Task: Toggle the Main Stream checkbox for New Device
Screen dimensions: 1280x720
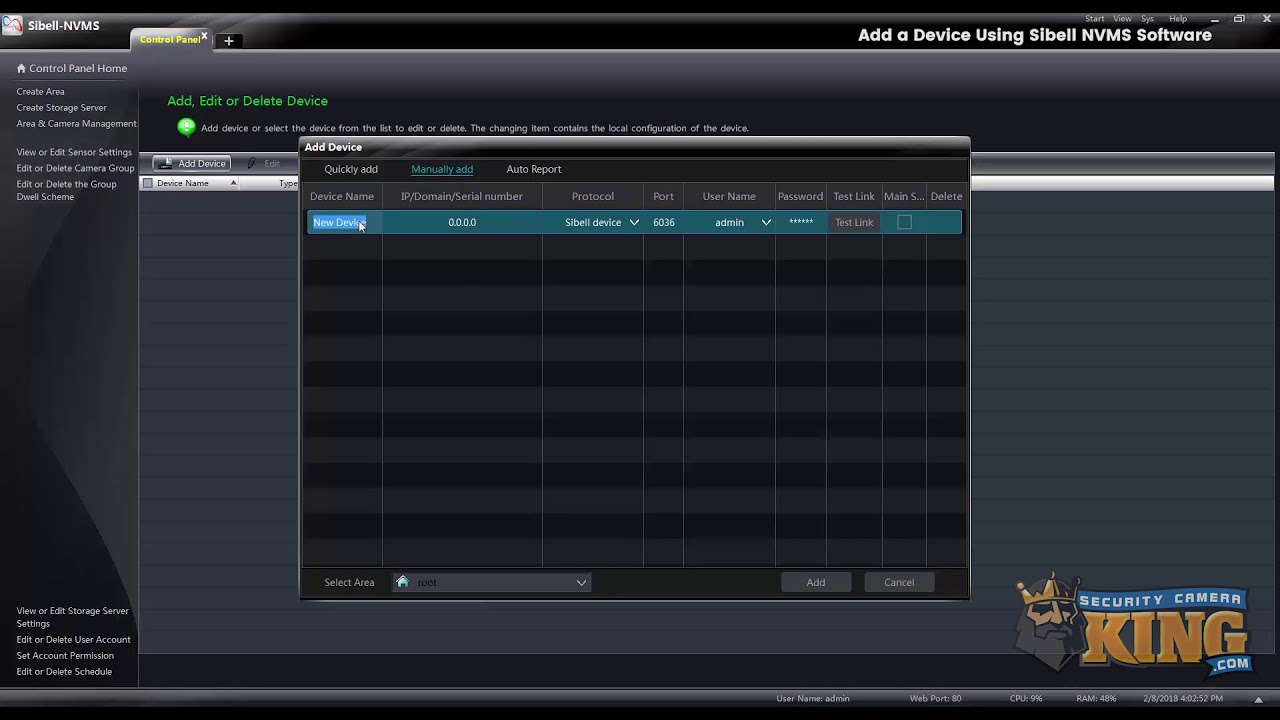Action: click(x=904, y=222)
